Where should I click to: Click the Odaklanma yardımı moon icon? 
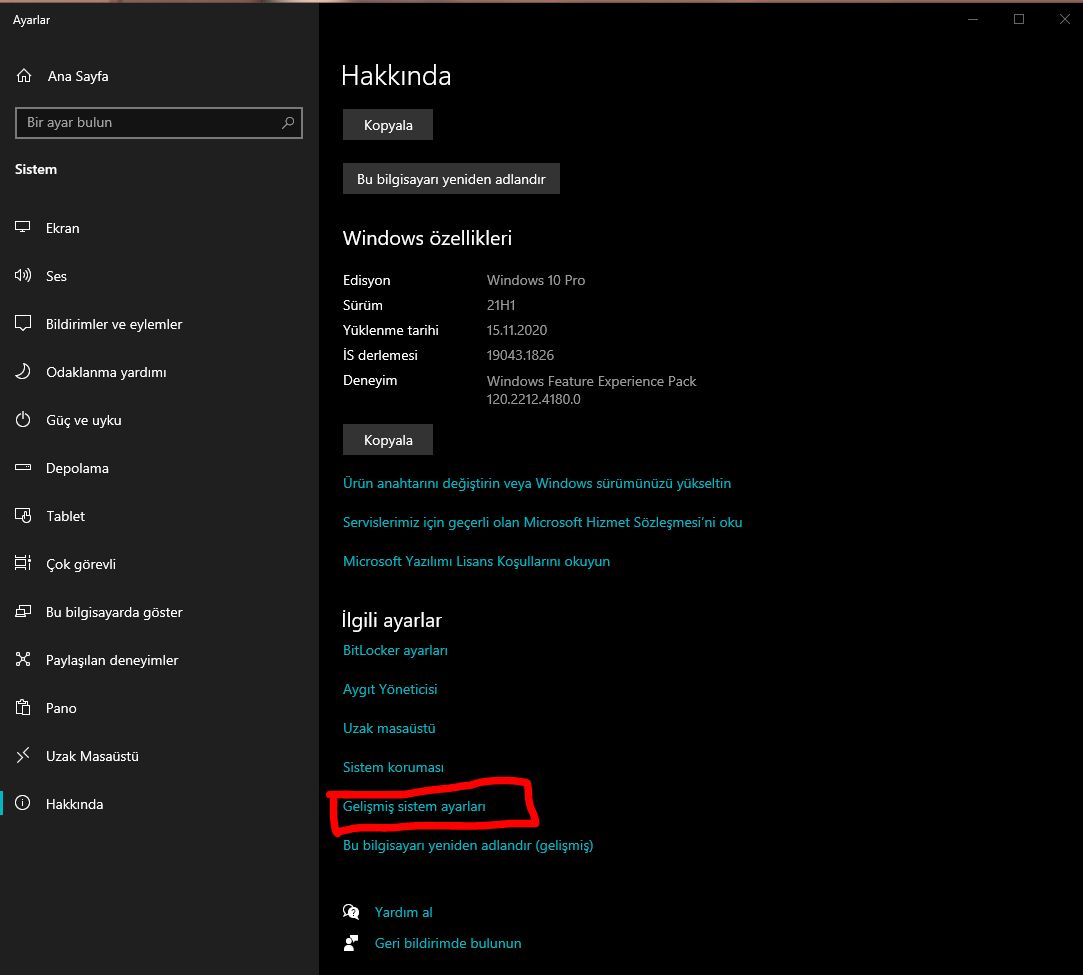point(23,372)
